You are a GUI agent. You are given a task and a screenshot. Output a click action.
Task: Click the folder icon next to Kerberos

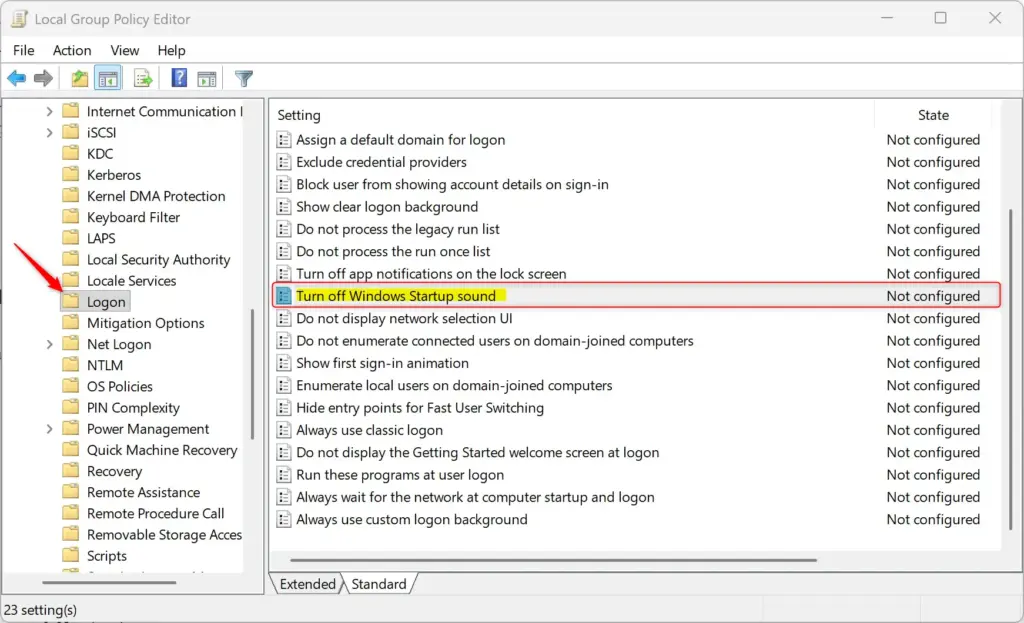[x=71, y=174]
